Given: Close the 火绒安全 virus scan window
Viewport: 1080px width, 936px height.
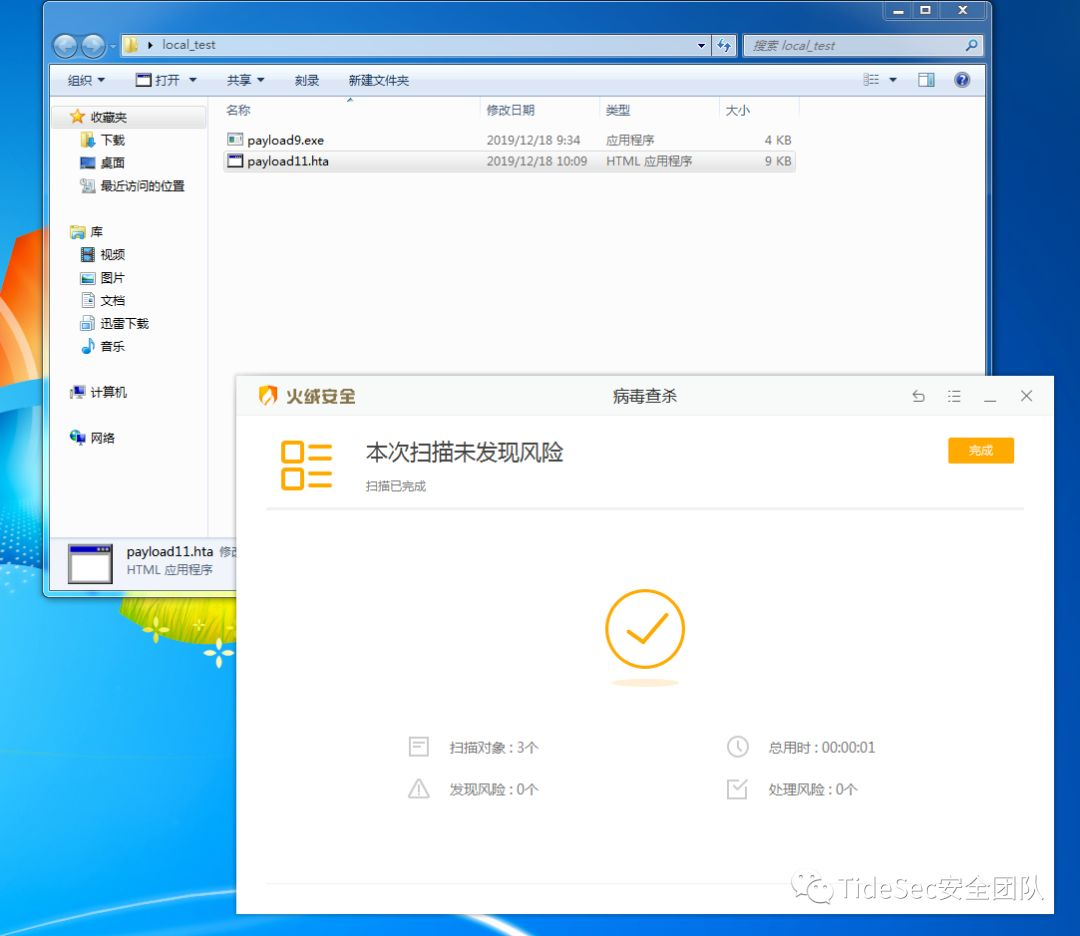Looking at the screenshot, I should click(x=1026, y=396).
